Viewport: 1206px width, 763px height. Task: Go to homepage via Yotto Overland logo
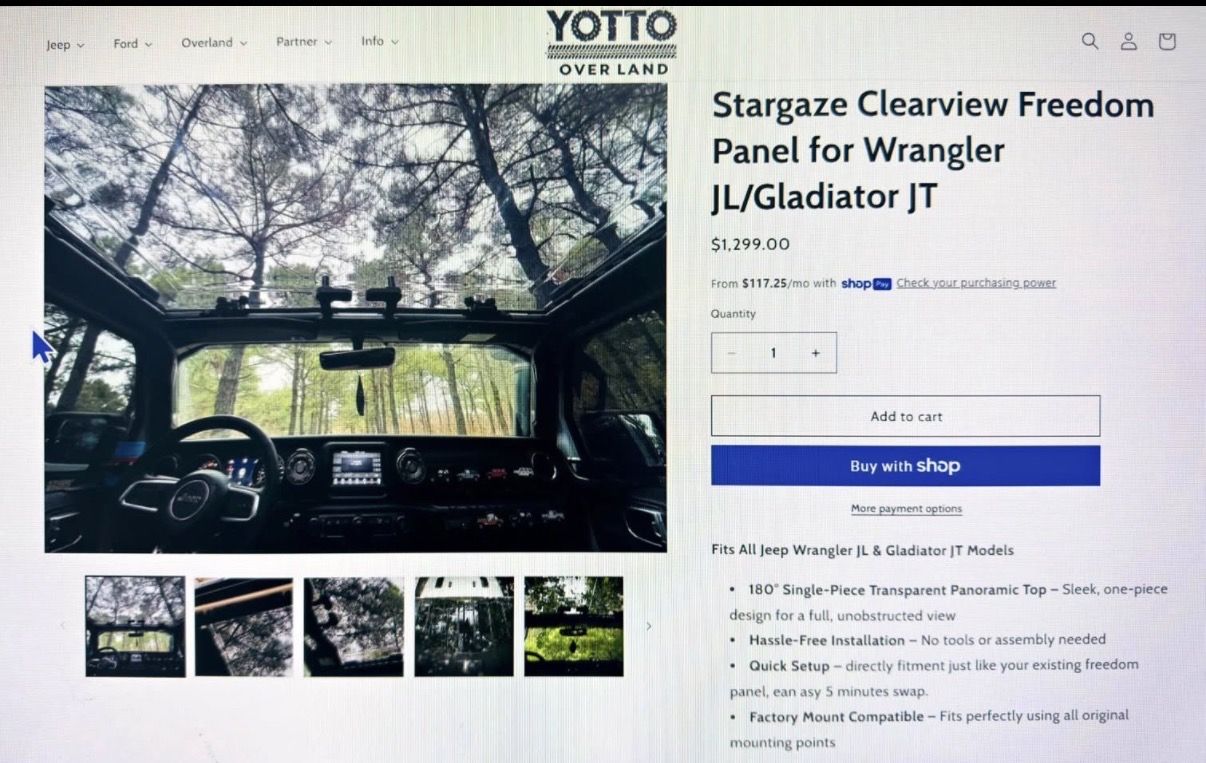coord(611,42)
